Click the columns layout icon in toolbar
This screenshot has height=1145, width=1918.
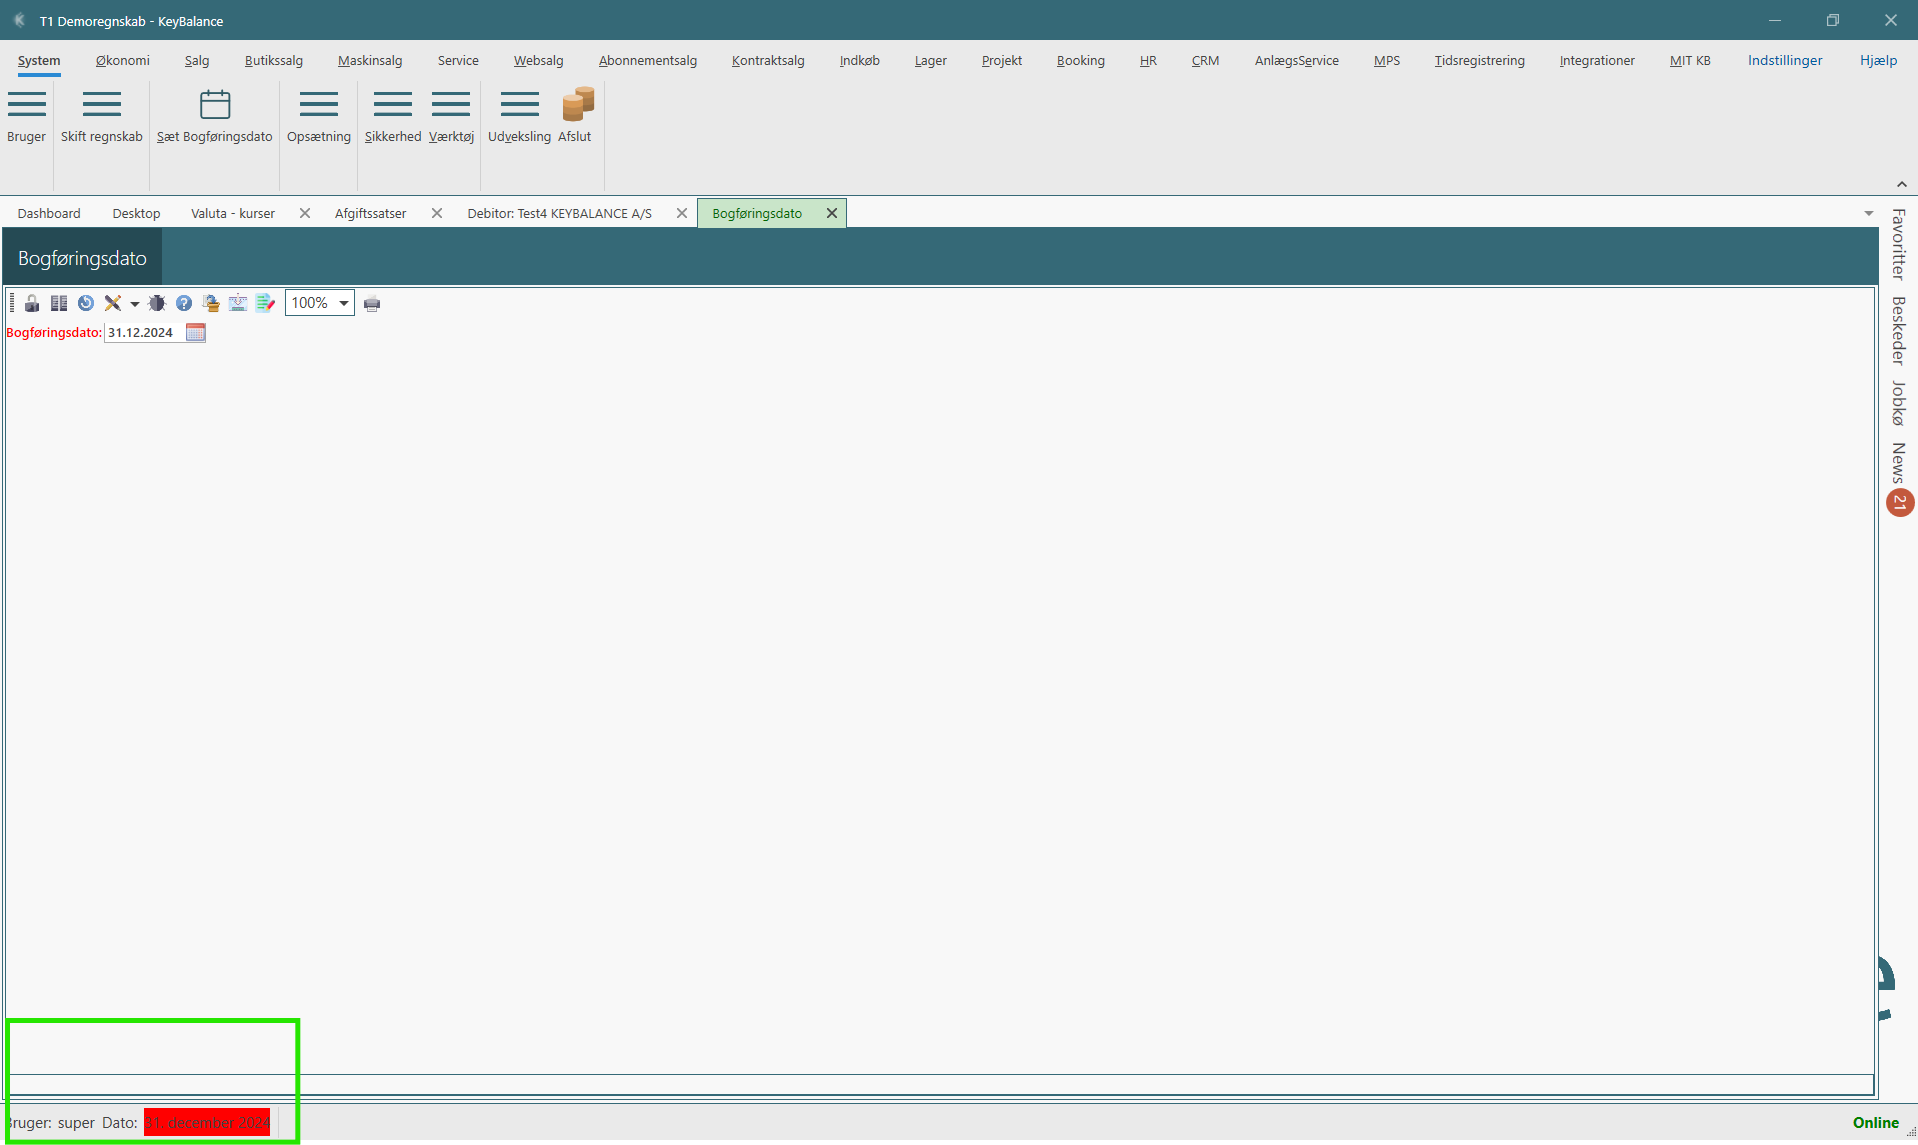59,303
